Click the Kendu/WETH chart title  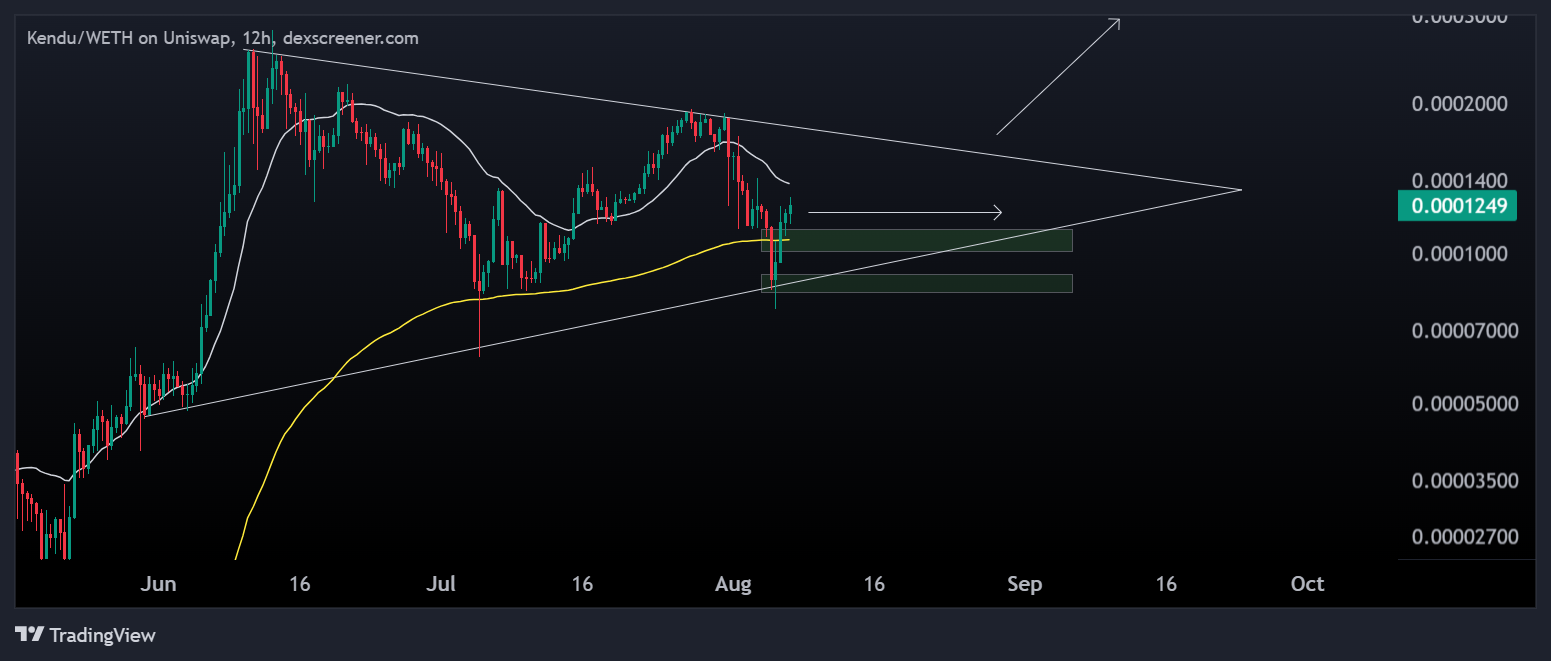click(x=222, y=38)
